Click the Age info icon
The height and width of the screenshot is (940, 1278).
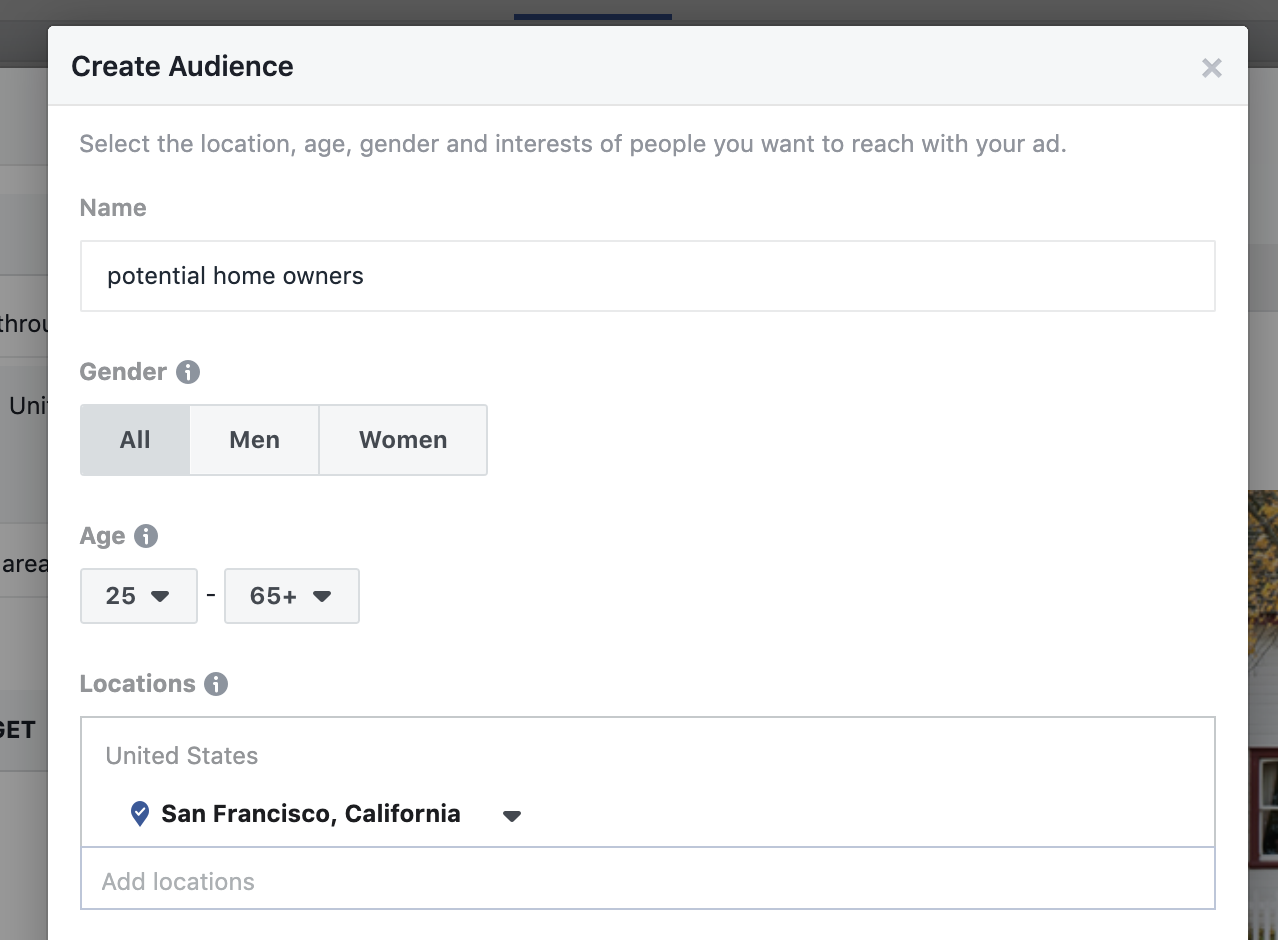coord(146,536)
